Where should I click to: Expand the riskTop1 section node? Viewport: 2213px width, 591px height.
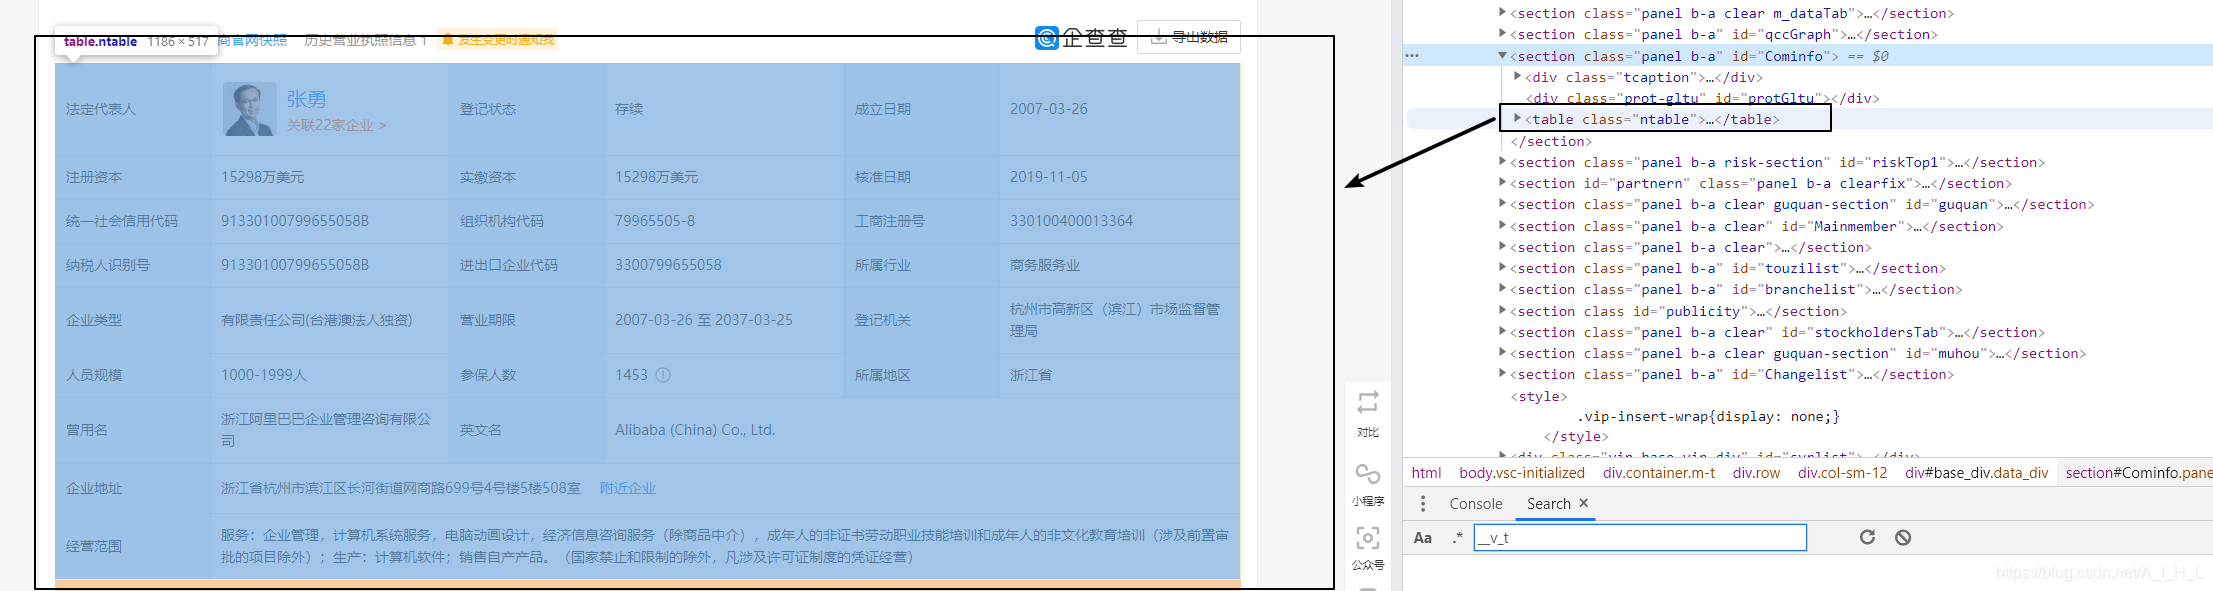[1502, 161]
